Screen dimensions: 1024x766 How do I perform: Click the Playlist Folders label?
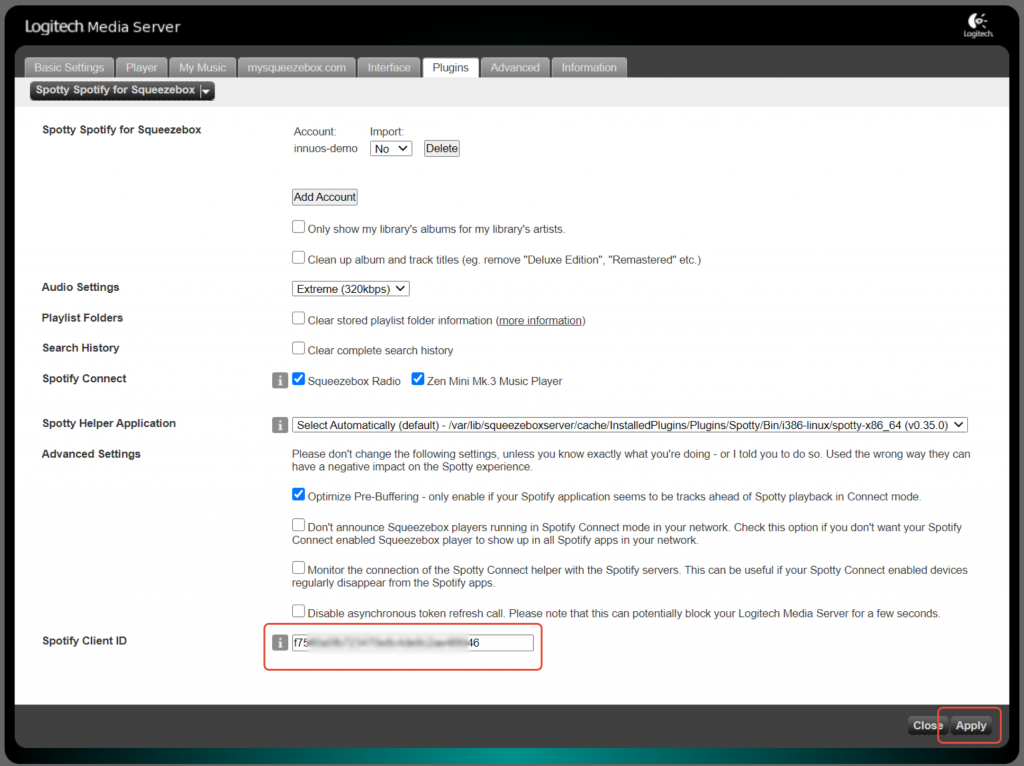point(82,318)
